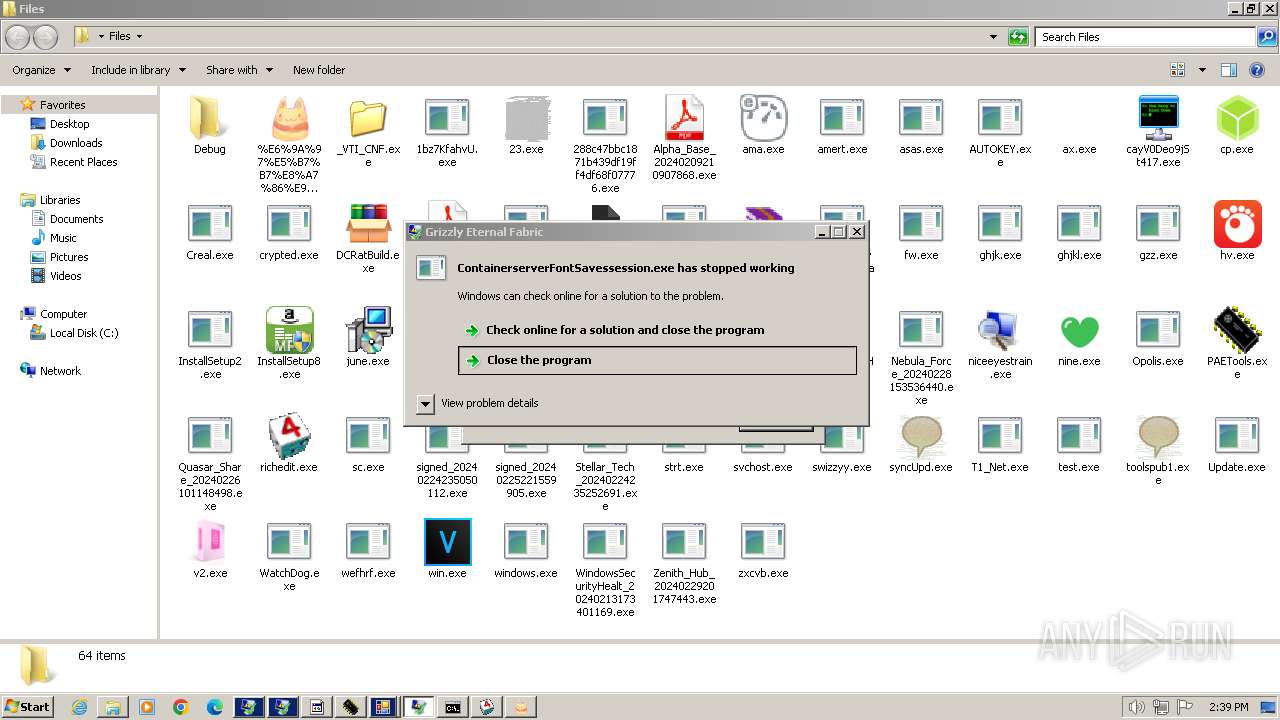Open Documents library

[76, 219]
